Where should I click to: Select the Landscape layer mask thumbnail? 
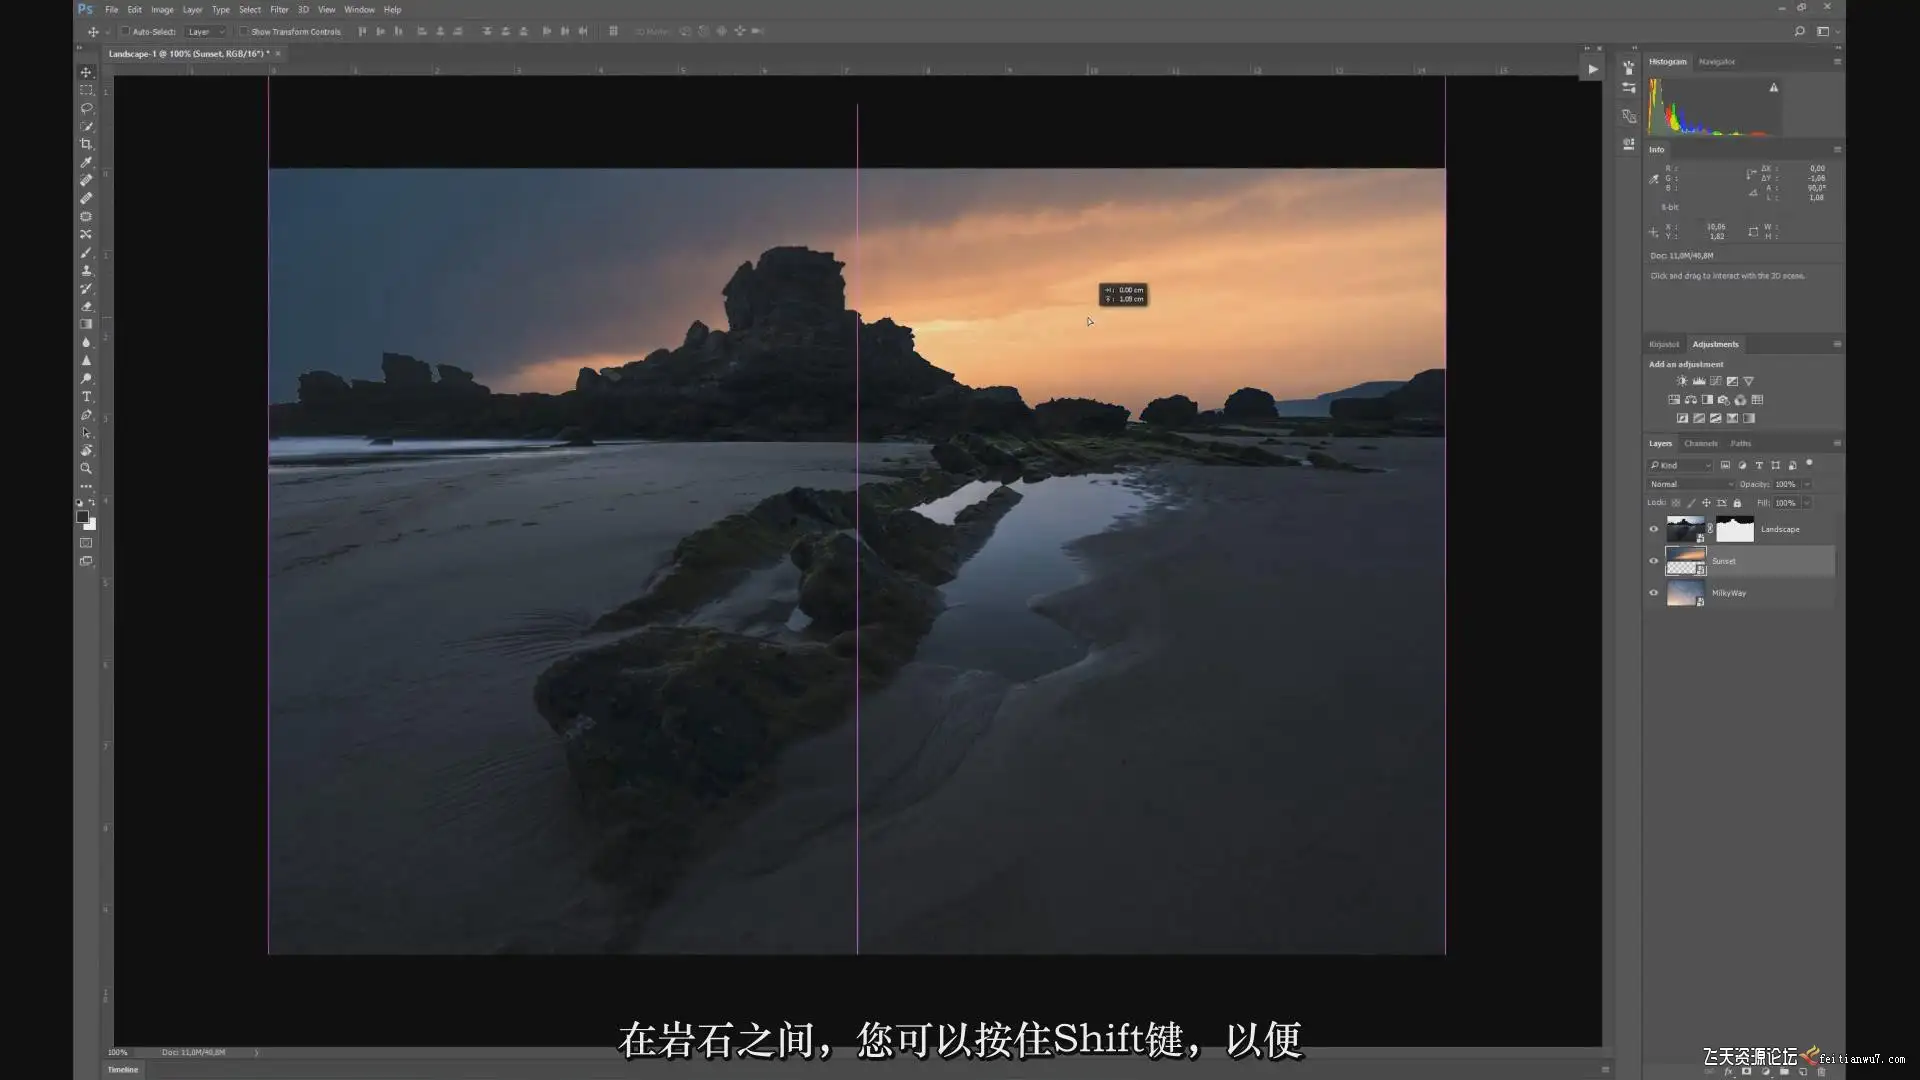1735,529
